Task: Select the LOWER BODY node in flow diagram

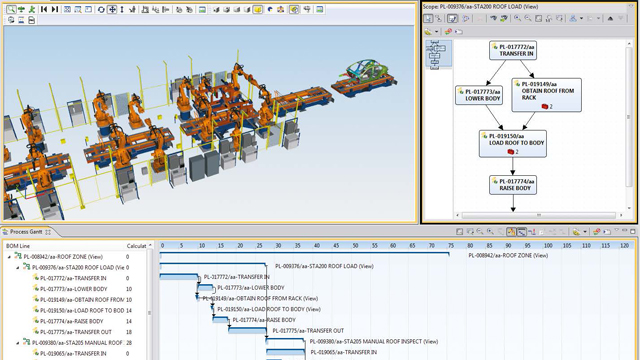Action: [479, 95]
